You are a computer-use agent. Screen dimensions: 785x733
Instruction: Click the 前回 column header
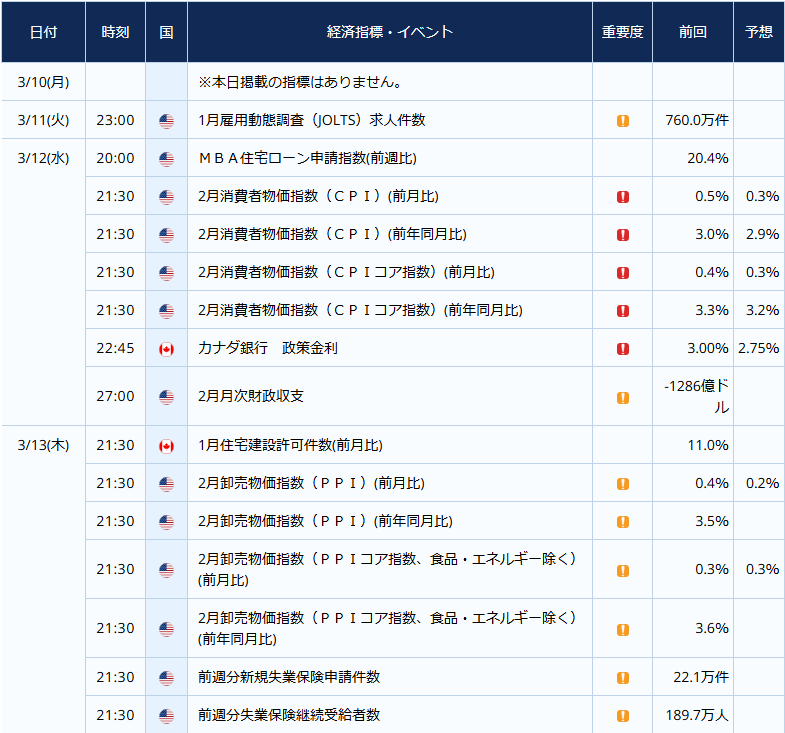click(693, 32)
